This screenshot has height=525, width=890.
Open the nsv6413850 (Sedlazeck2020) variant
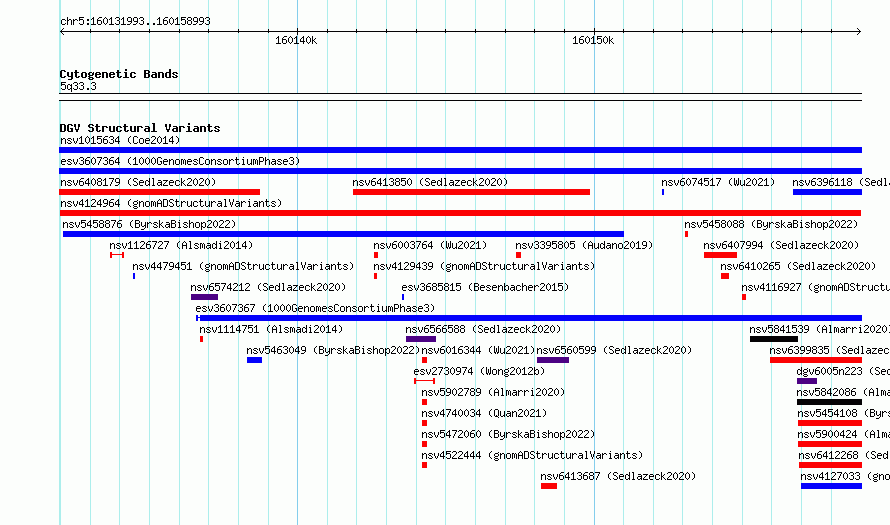click(x=430, y=182)
